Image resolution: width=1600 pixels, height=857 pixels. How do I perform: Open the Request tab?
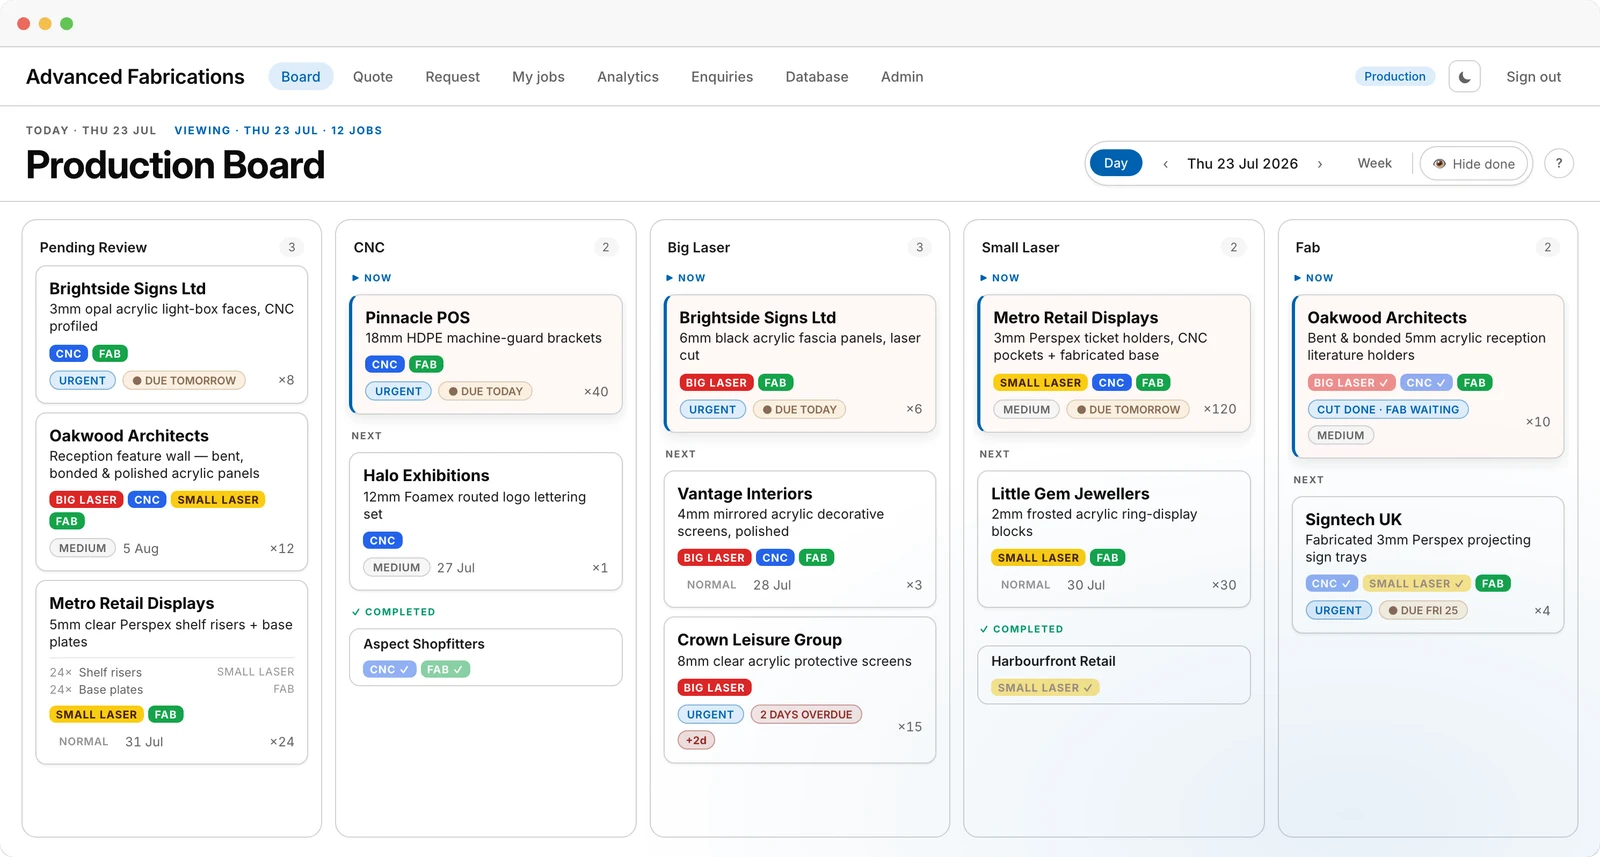[452, 77]
